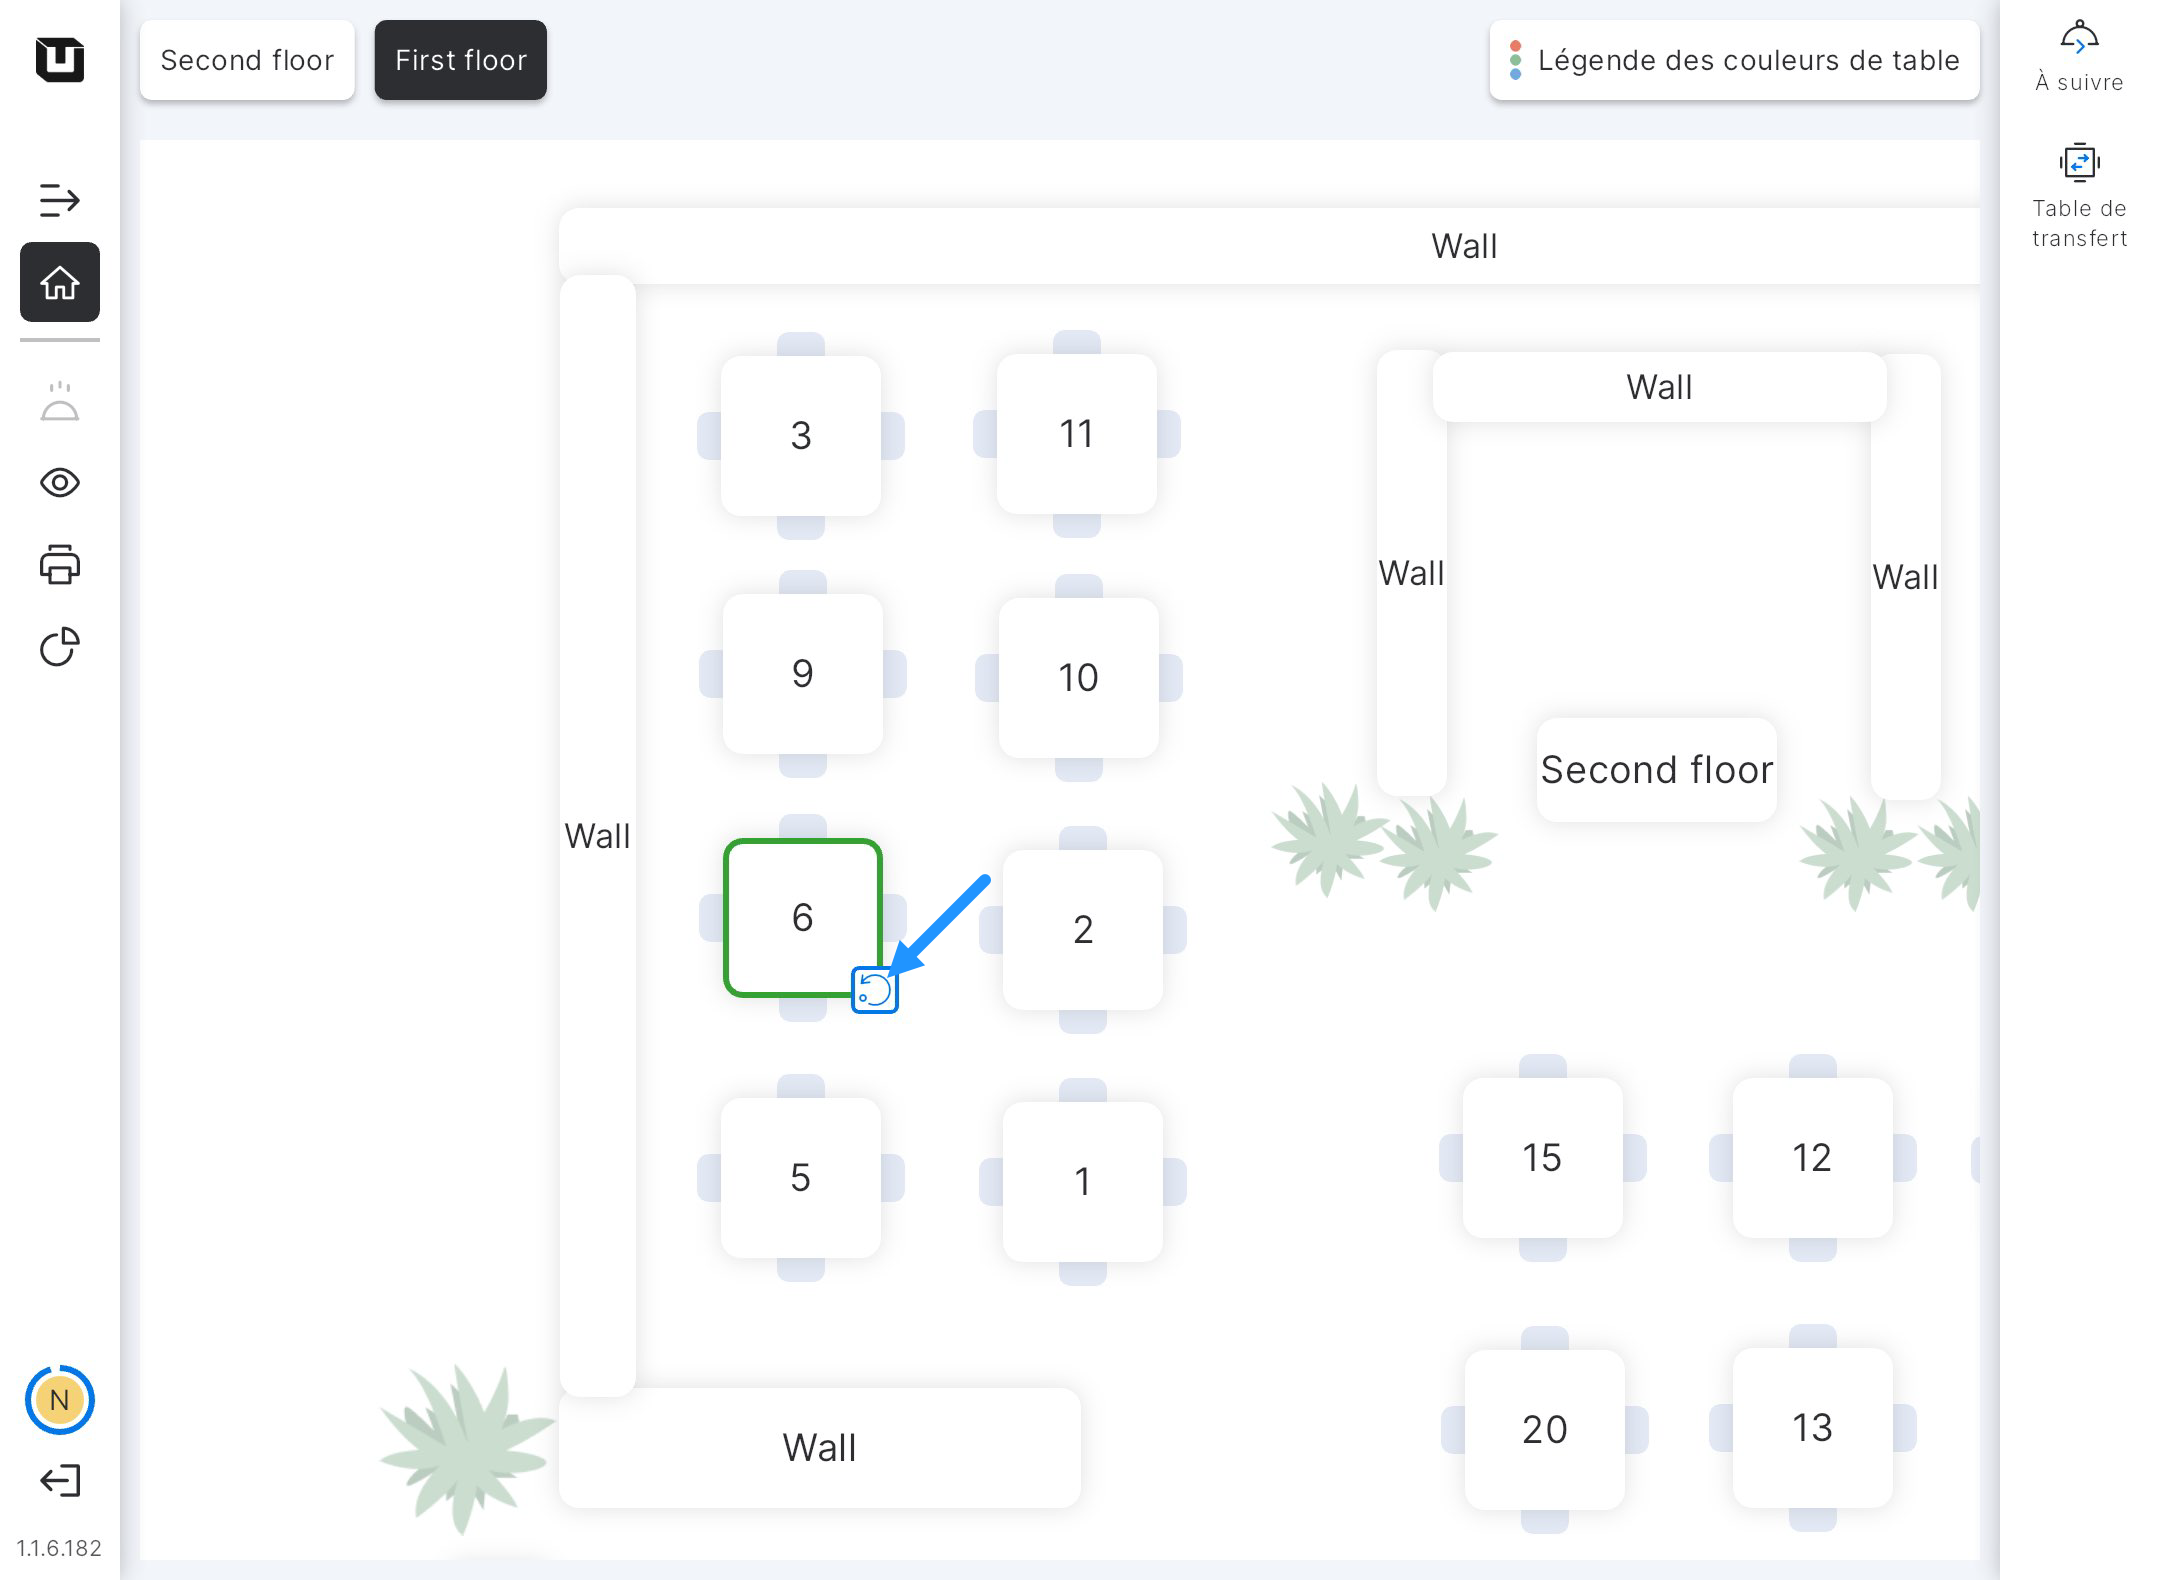Open the pie chart reports icon
The width and height of the screenshot is (2160, 1580).
tap(60, 647)
